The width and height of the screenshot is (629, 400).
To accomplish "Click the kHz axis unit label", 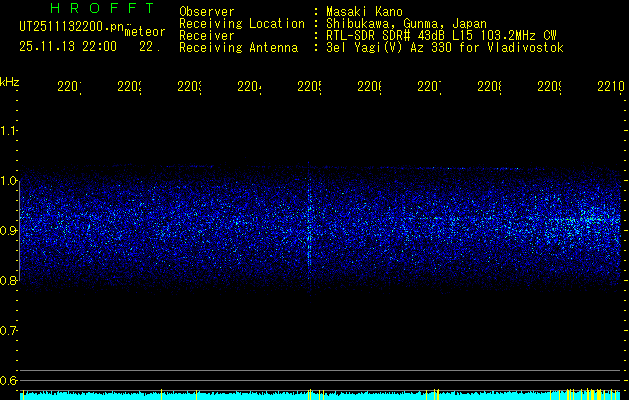I will click(x=10, y=82).
